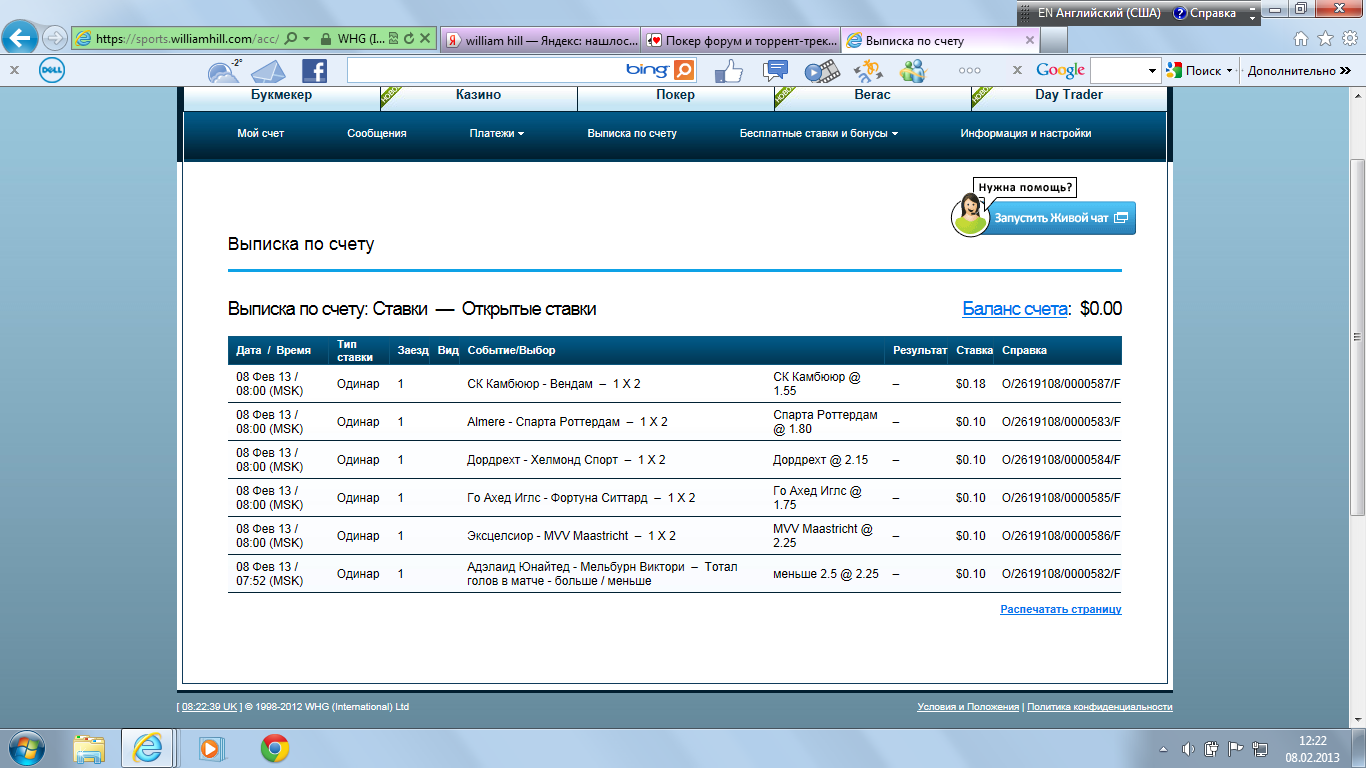Open Мой счет in account menu
The height and width of the screenshot is (768, 1366).
[x=260, y=134]
